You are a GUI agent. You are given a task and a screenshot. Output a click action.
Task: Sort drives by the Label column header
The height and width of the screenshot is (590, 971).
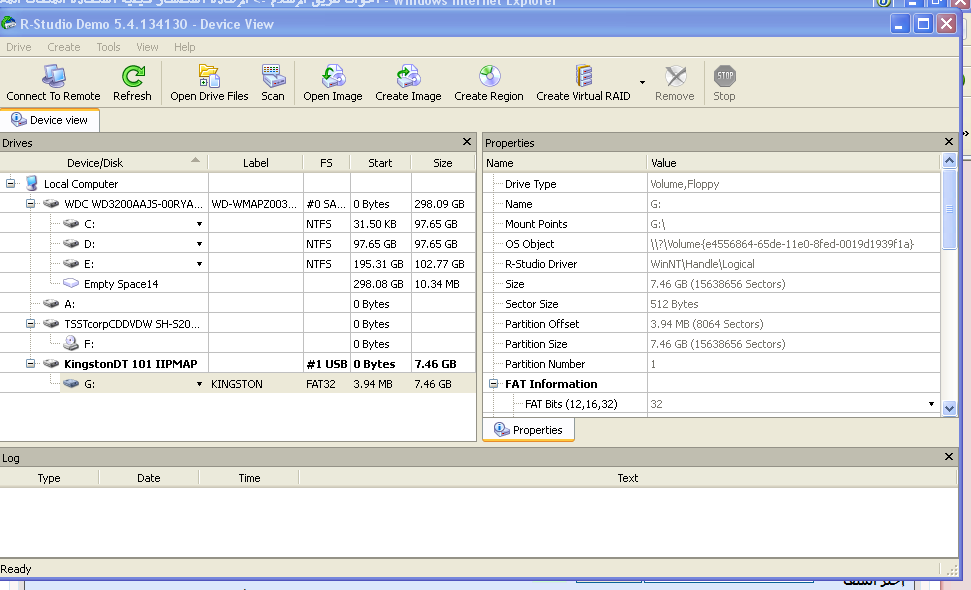[256, 163]
